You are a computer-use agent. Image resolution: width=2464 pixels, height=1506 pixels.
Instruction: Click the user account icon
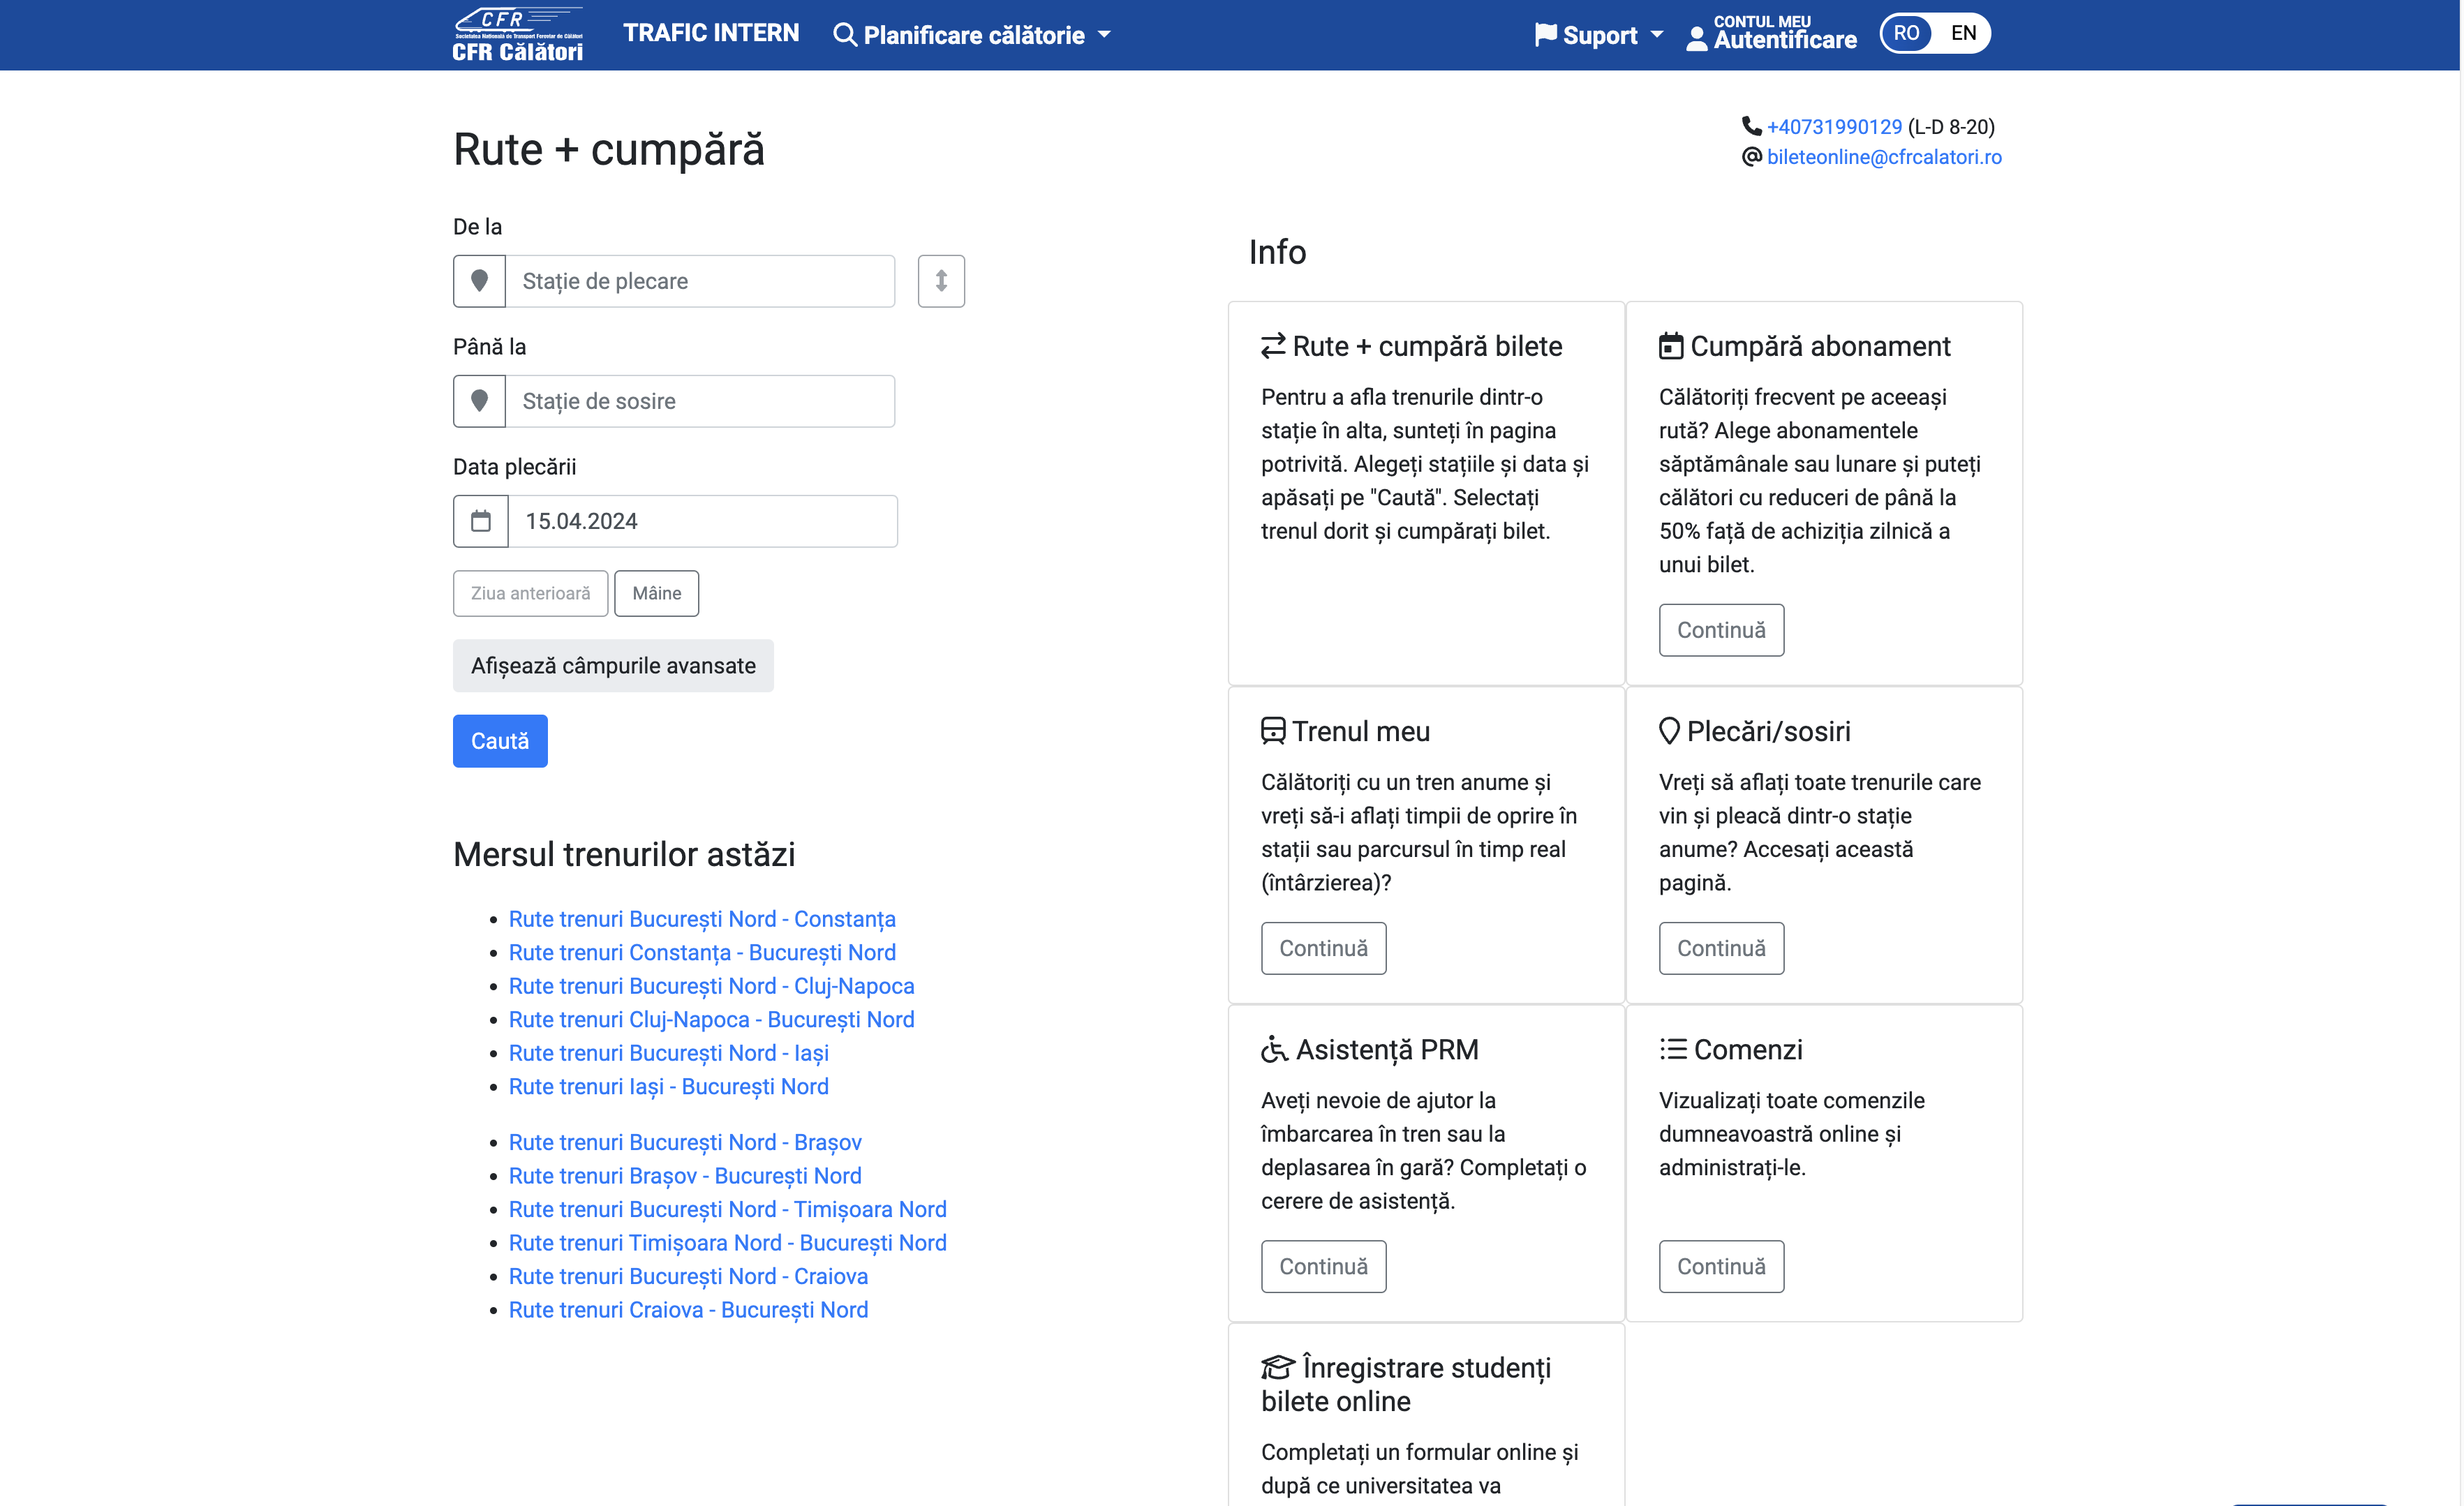point(1697,39)
